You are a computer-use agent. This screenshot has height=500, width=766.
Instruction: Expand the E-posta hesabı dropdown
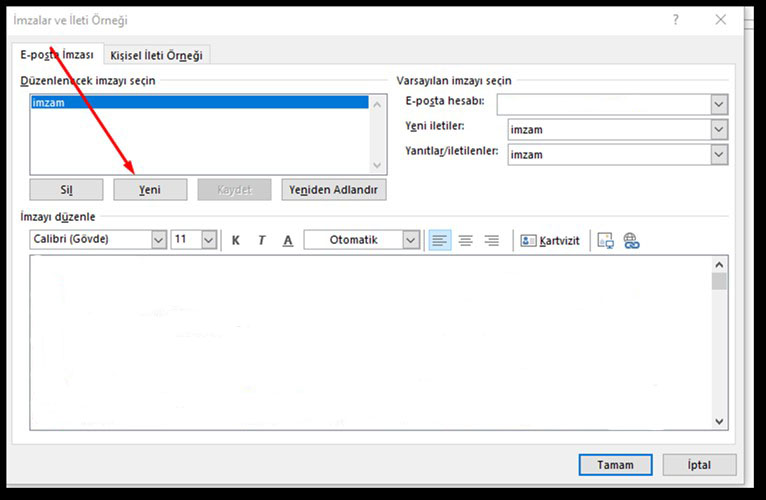719,104
